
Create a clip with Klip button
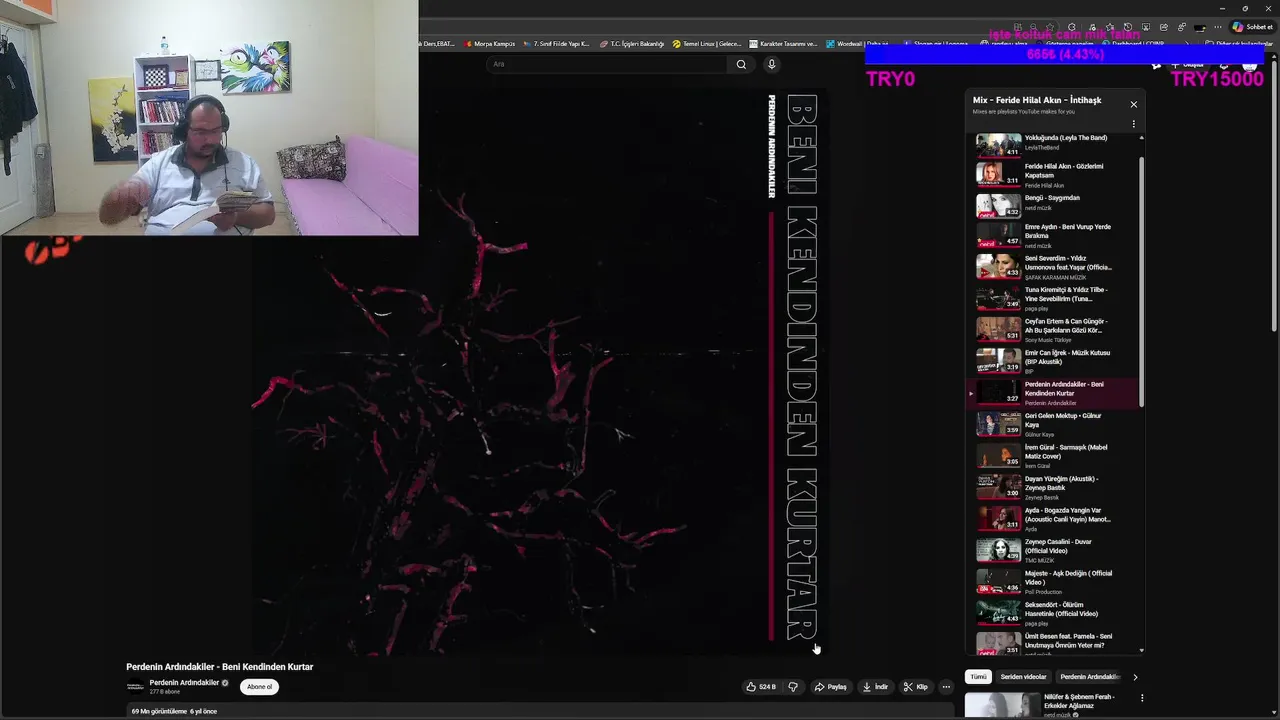(915, 687)
